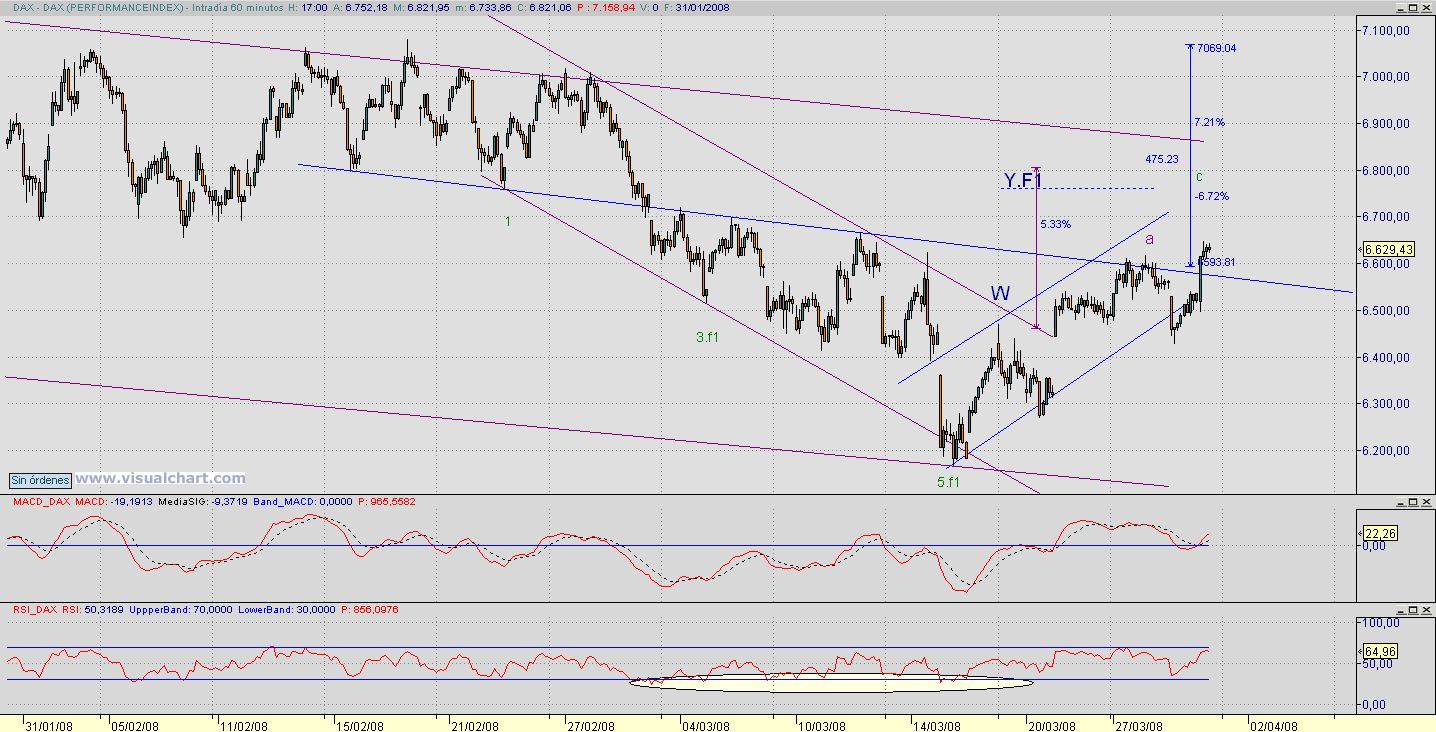Click the 27/03/08 date axis label
This screenshot has height=732, width=1436.
coord(1138,725)
